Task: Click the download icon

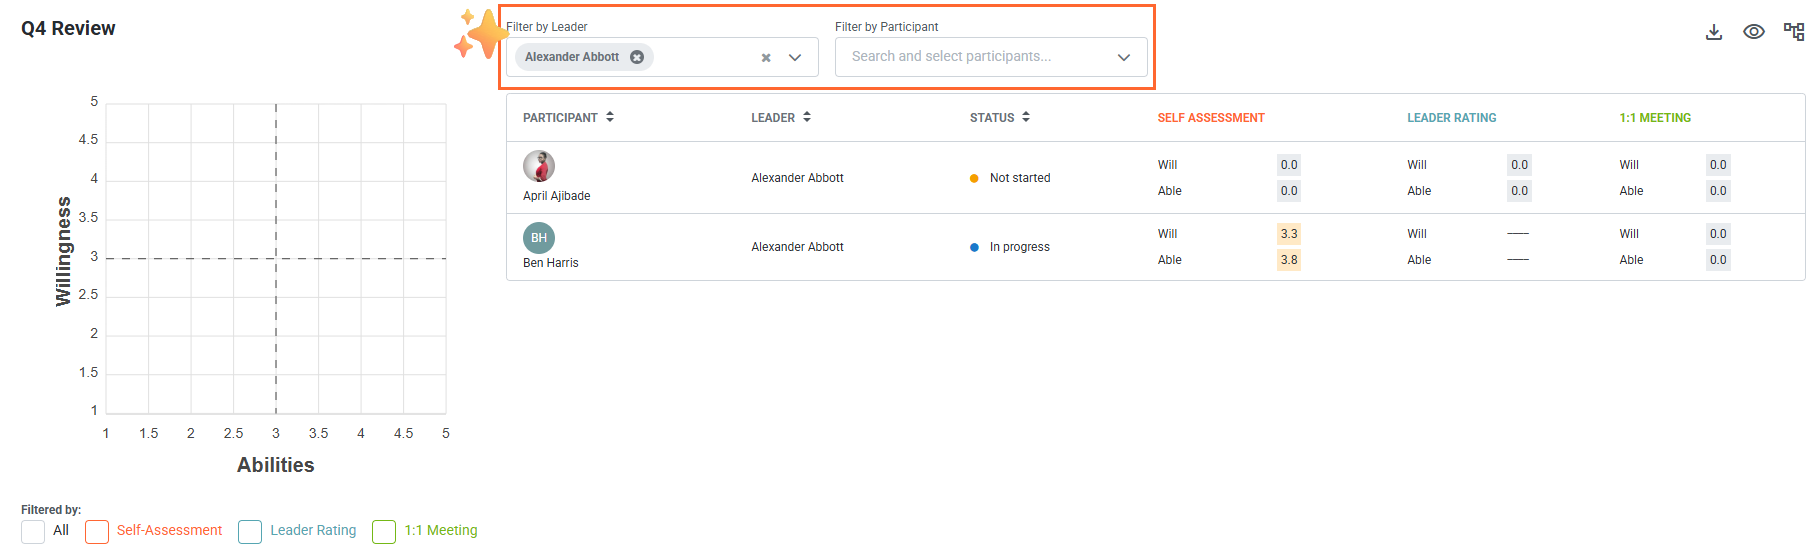Action: click(x=1713, y=32)
